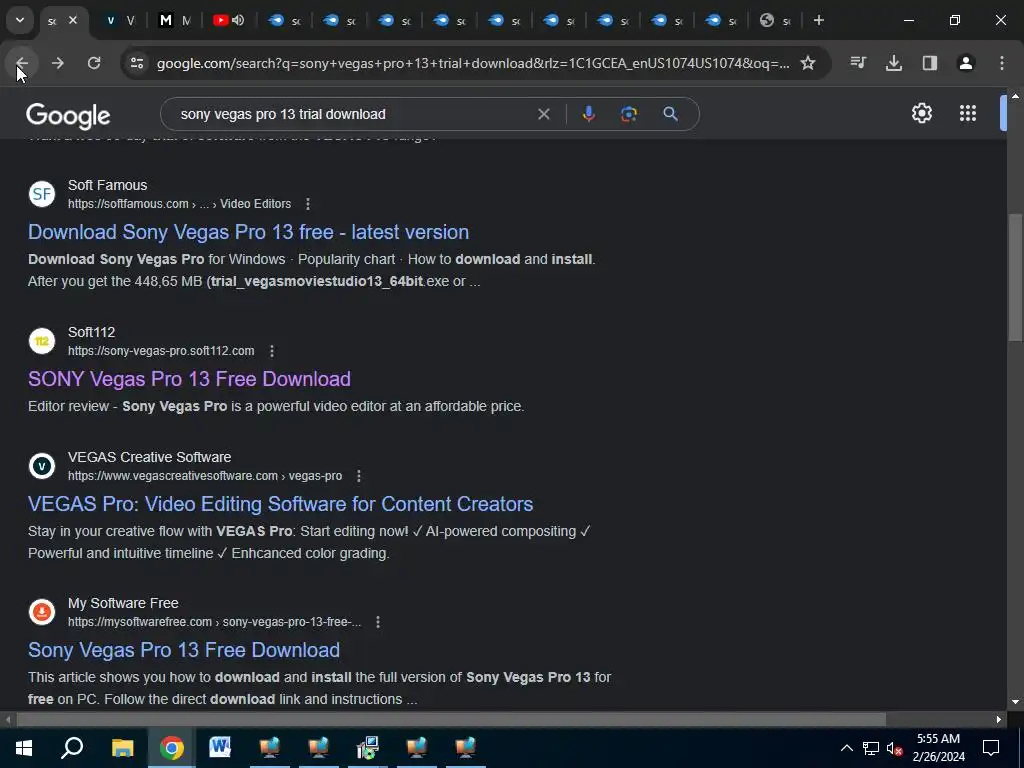Switch to the second tab labeled V

pyautogui.click(x=120, y=20)
